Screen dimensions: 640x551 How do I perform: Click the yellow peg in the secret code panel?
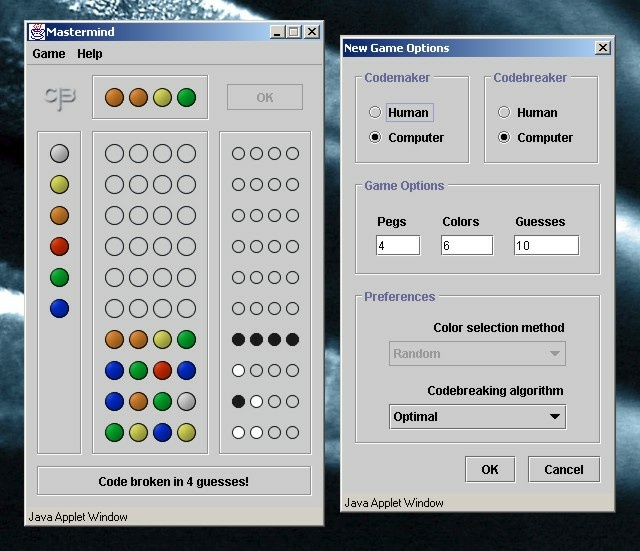pos(162,98)
